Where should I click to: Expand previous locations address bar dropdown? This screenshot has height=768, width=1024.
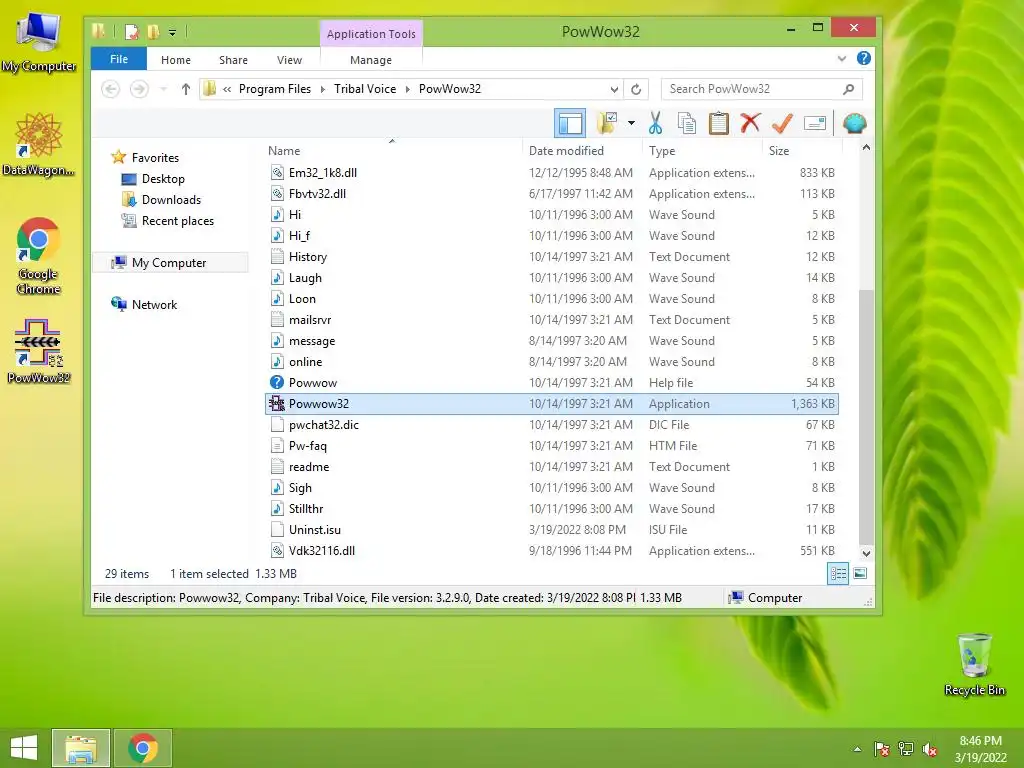coord(614,89)
